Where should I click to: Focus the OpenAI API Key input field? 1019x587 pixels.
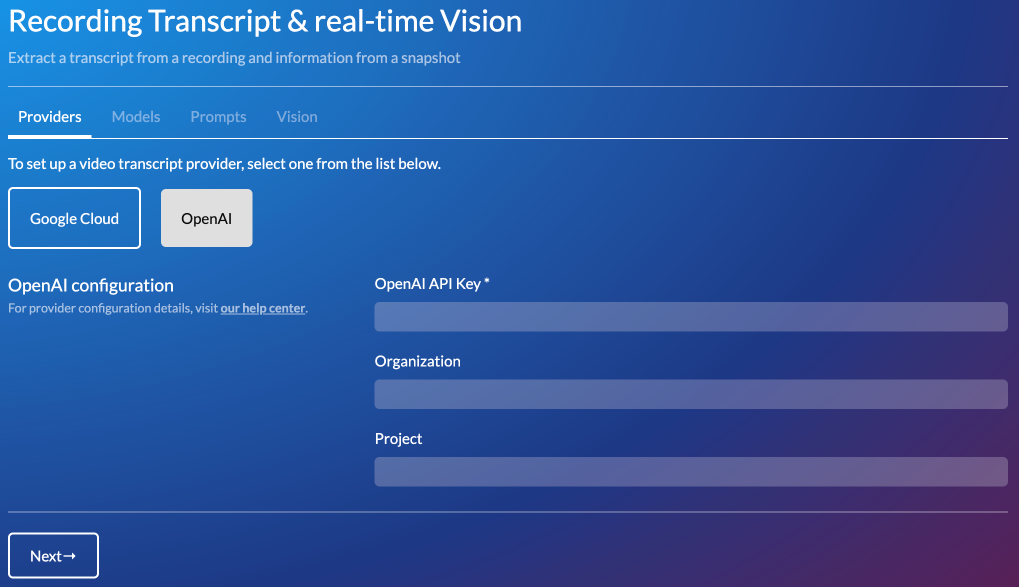691,316
